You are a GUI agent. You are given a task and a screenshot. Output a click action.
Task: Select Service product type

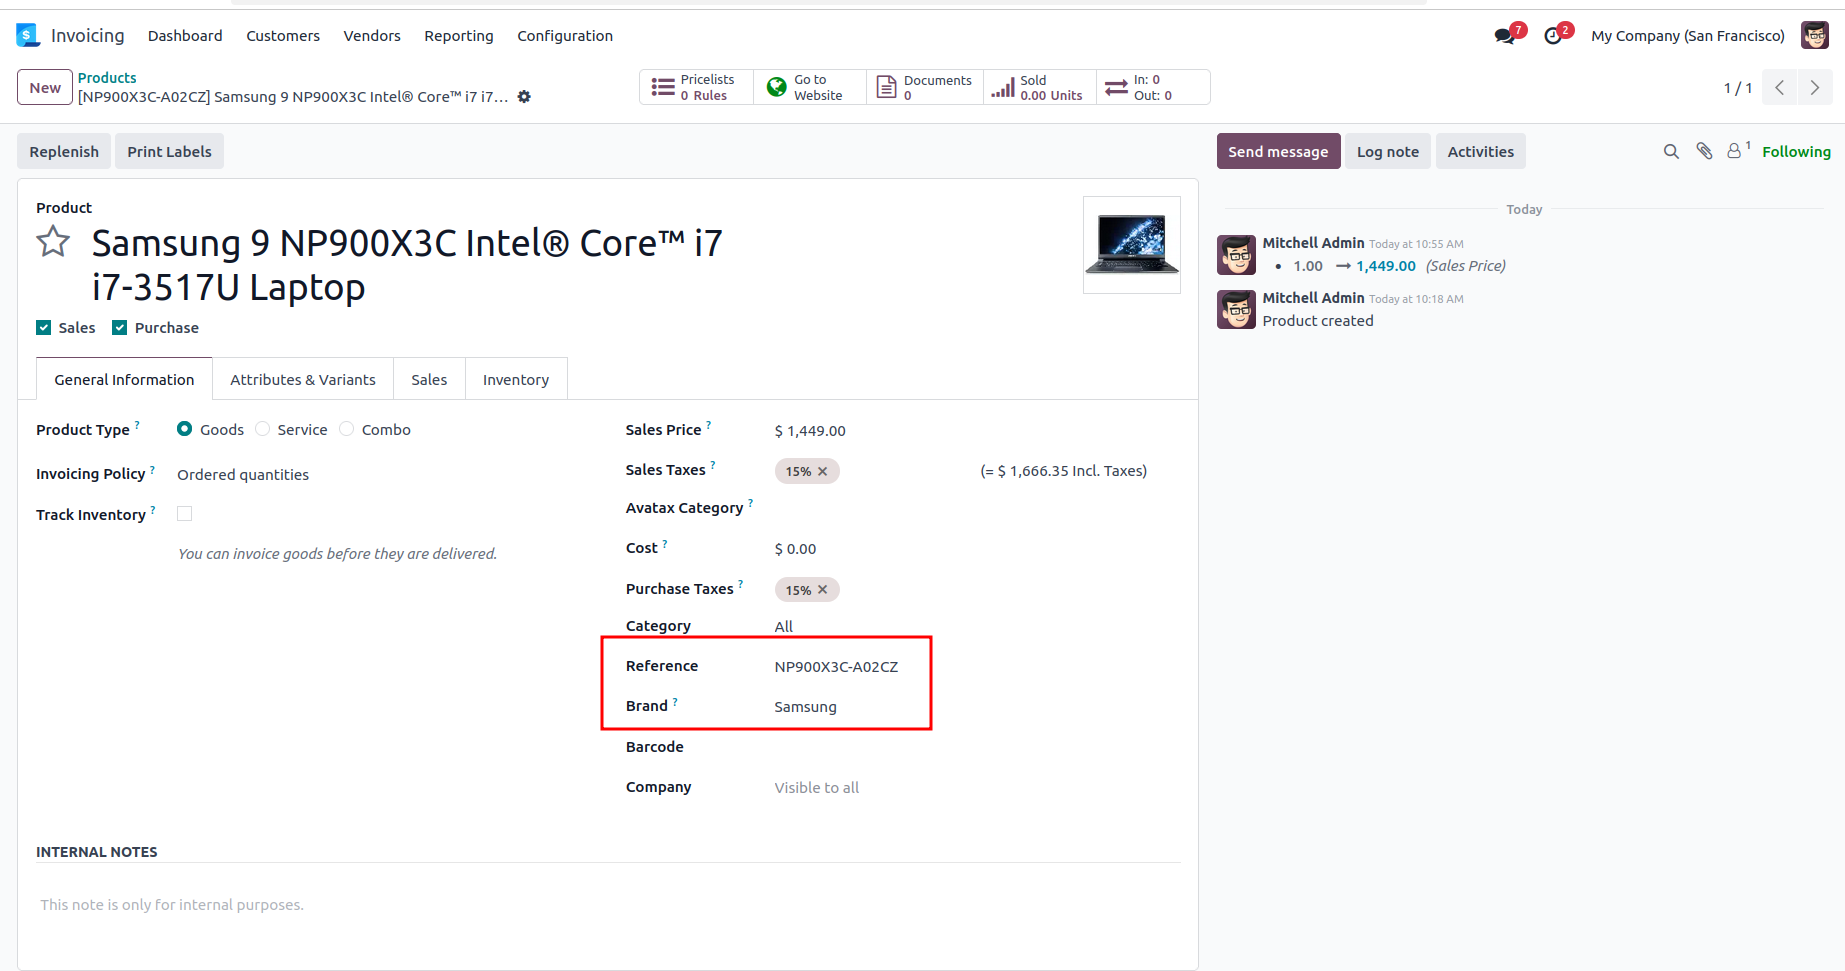click(x=263, y=429)
